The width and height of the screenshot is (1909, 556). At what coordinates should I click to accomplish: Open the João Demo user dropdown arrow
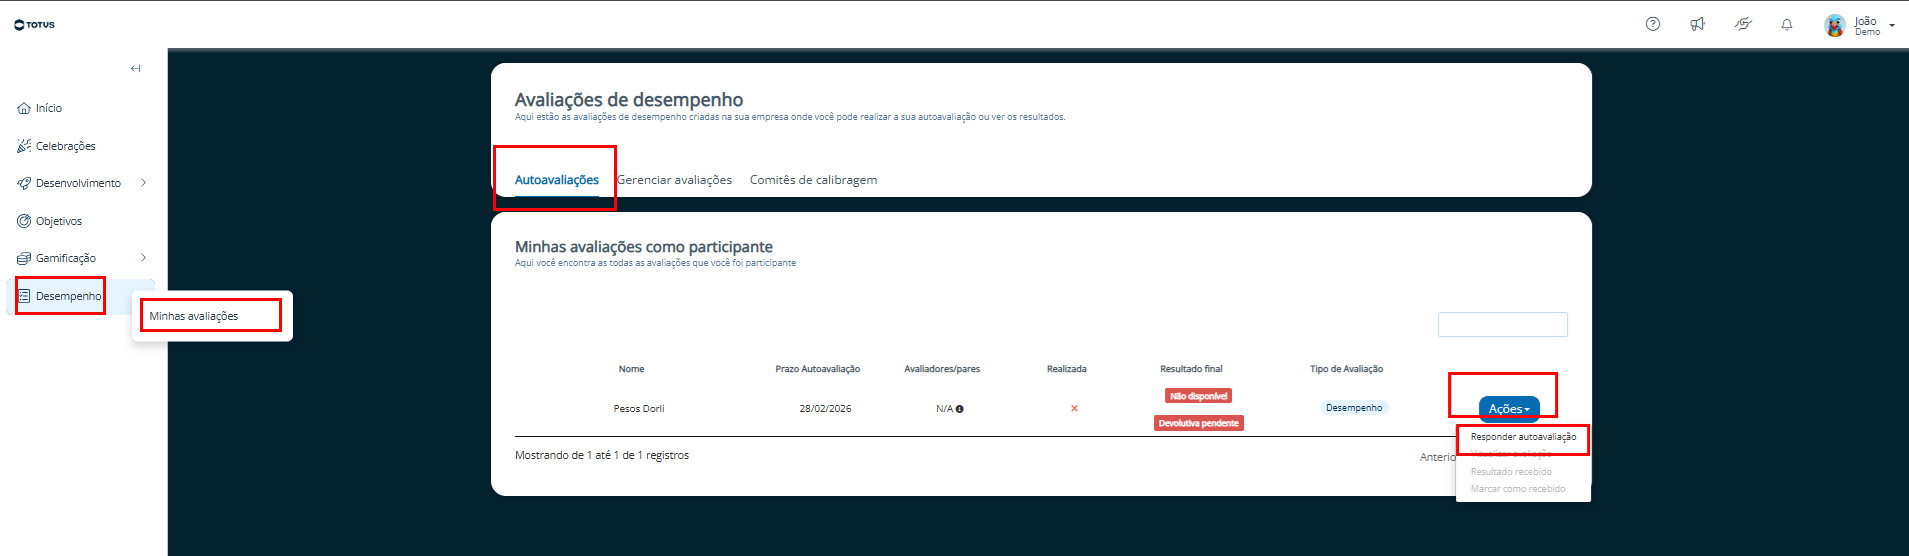pos(1892,26)
